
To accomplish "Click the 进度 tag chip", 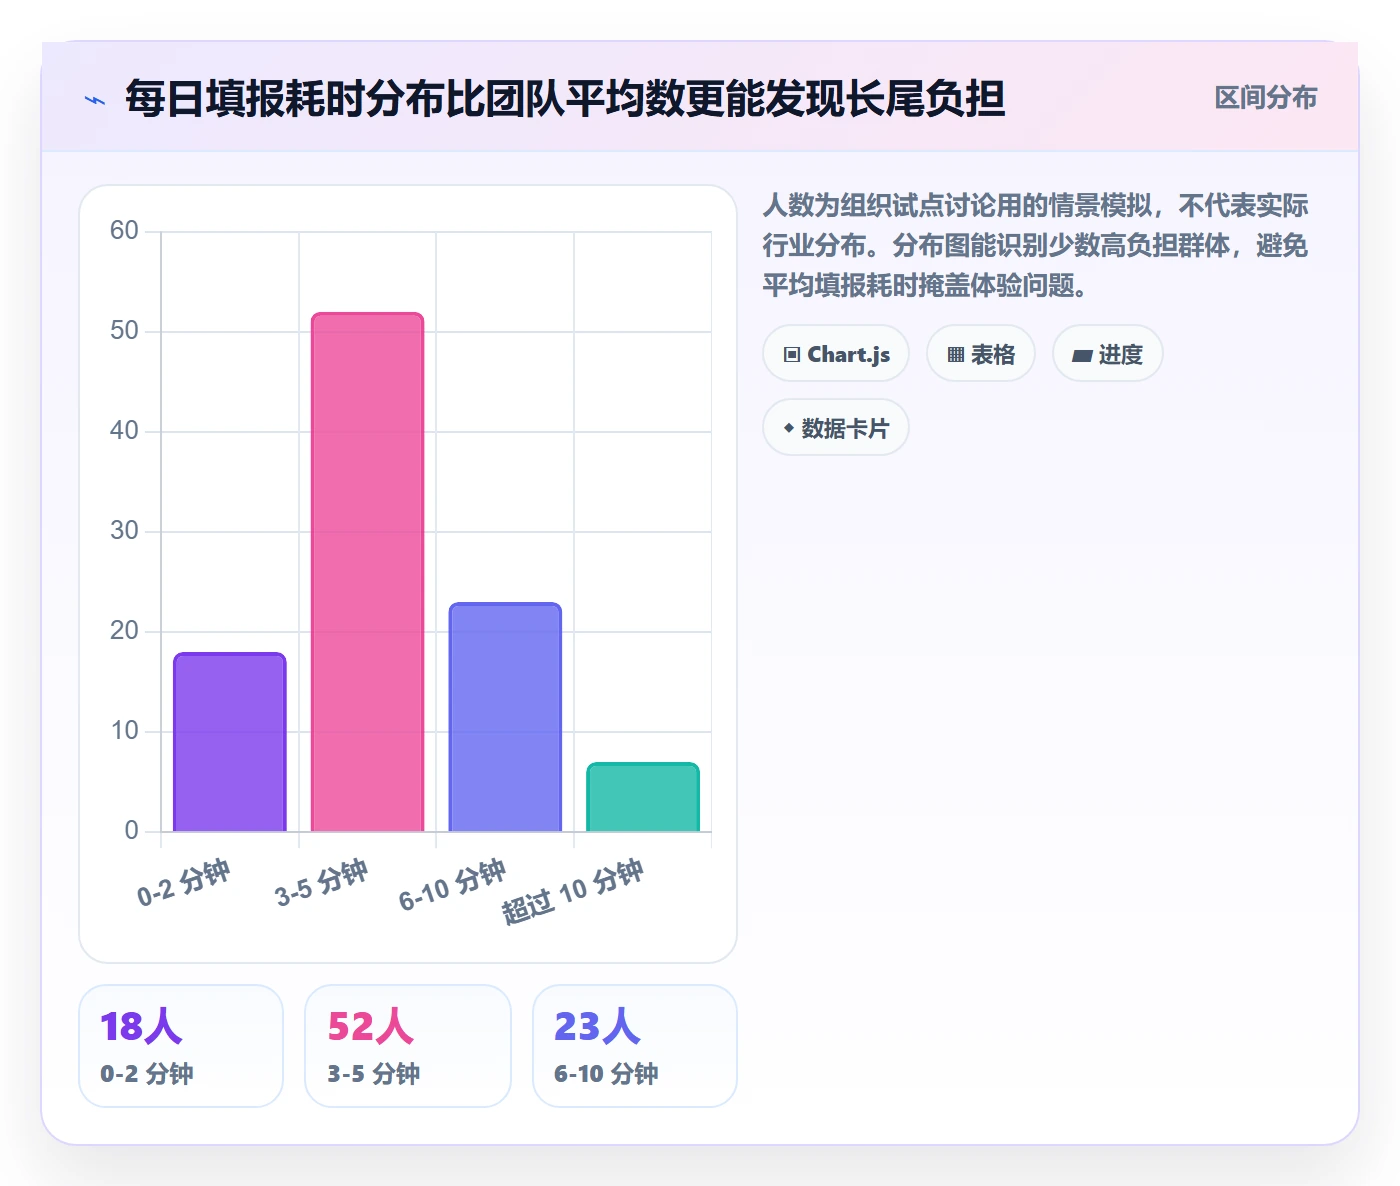I will (1108, 354).
